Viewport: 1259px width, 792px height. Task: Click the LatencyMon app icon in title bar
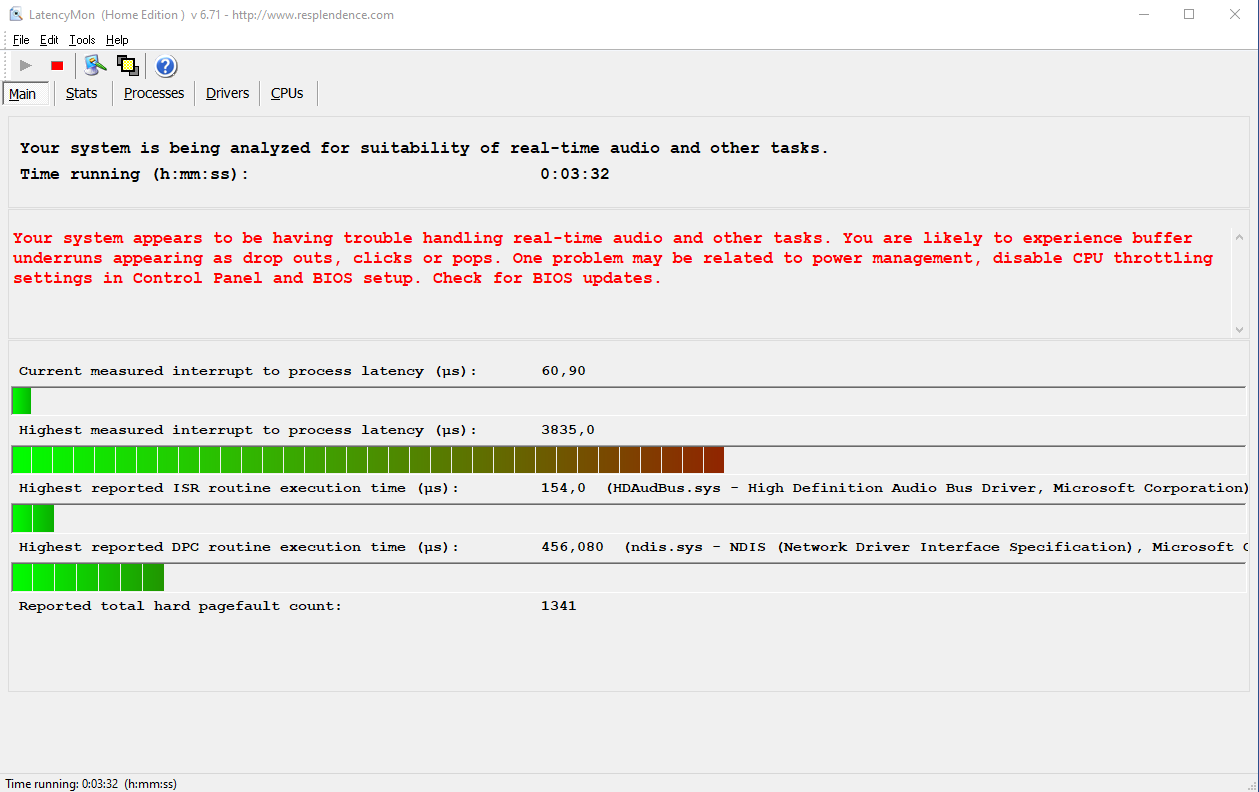(x=14, y=15)
